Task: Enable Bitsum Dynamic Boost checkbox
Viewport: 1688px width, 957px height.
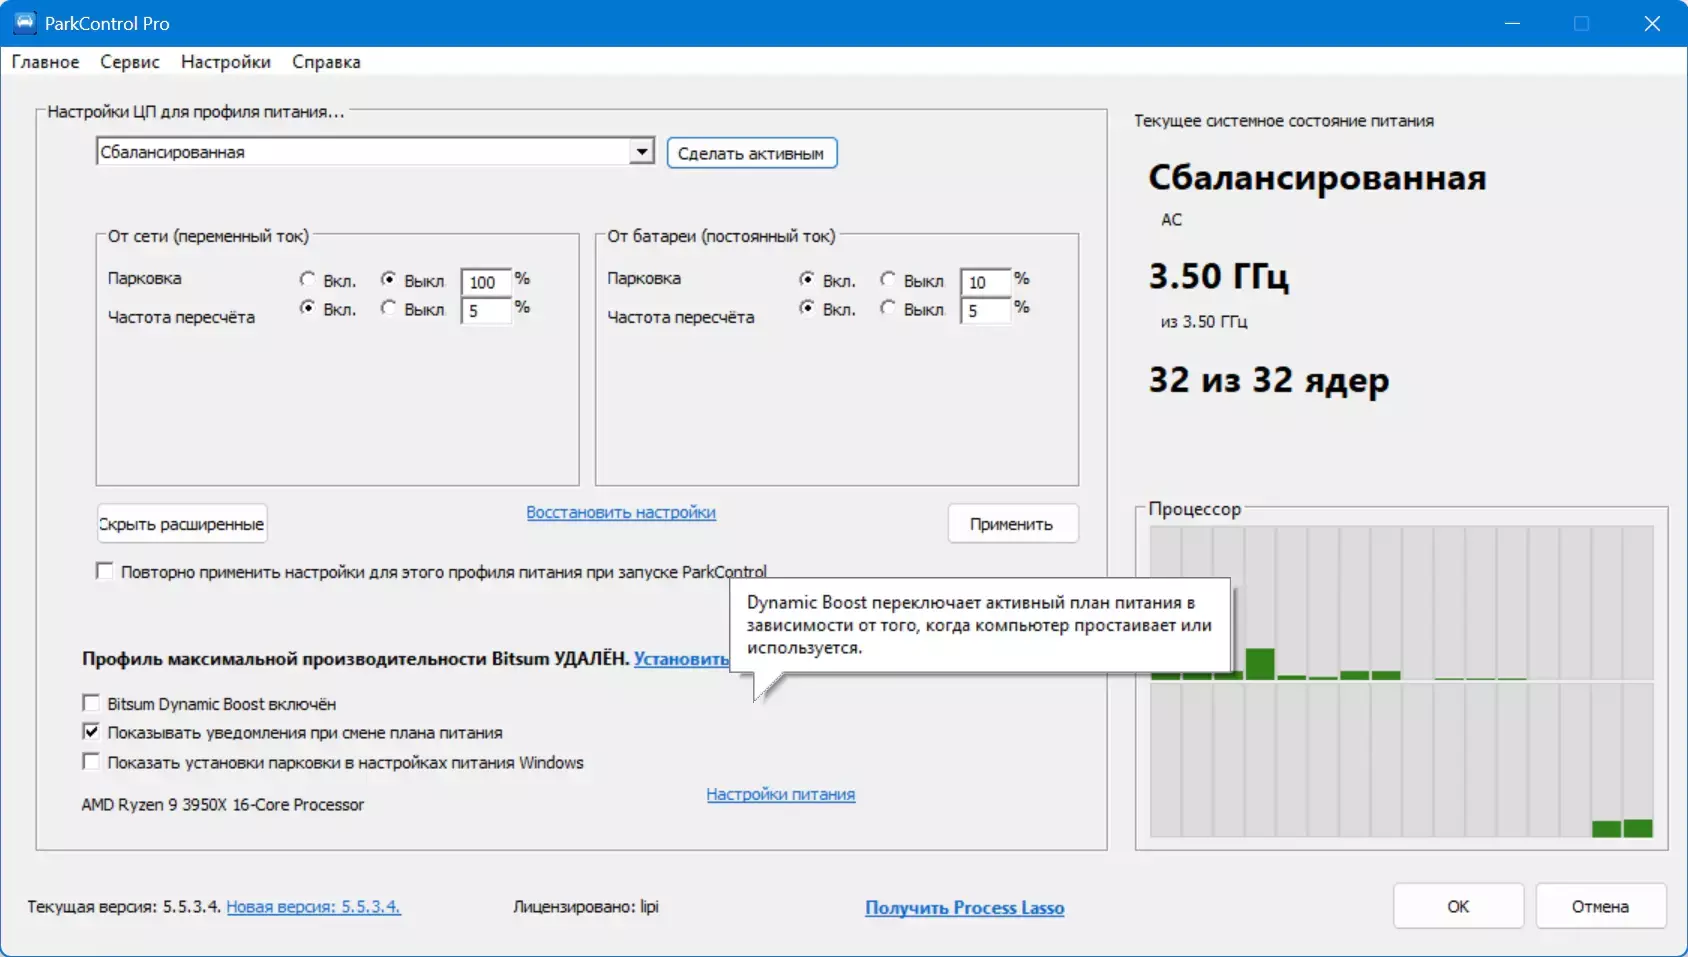Action: [x=92, y=703]
